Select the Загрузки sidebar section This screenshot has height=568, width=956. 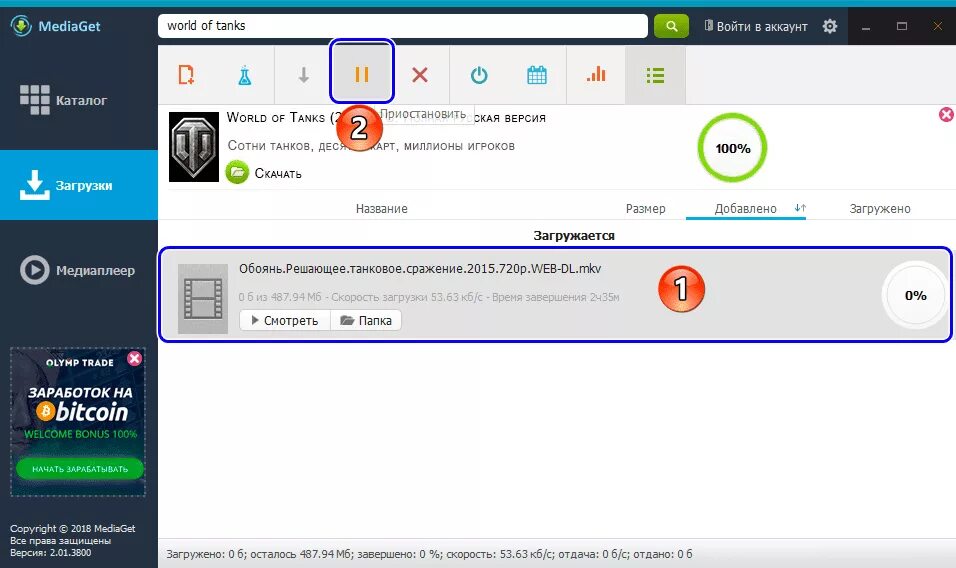tap(79, 185)
